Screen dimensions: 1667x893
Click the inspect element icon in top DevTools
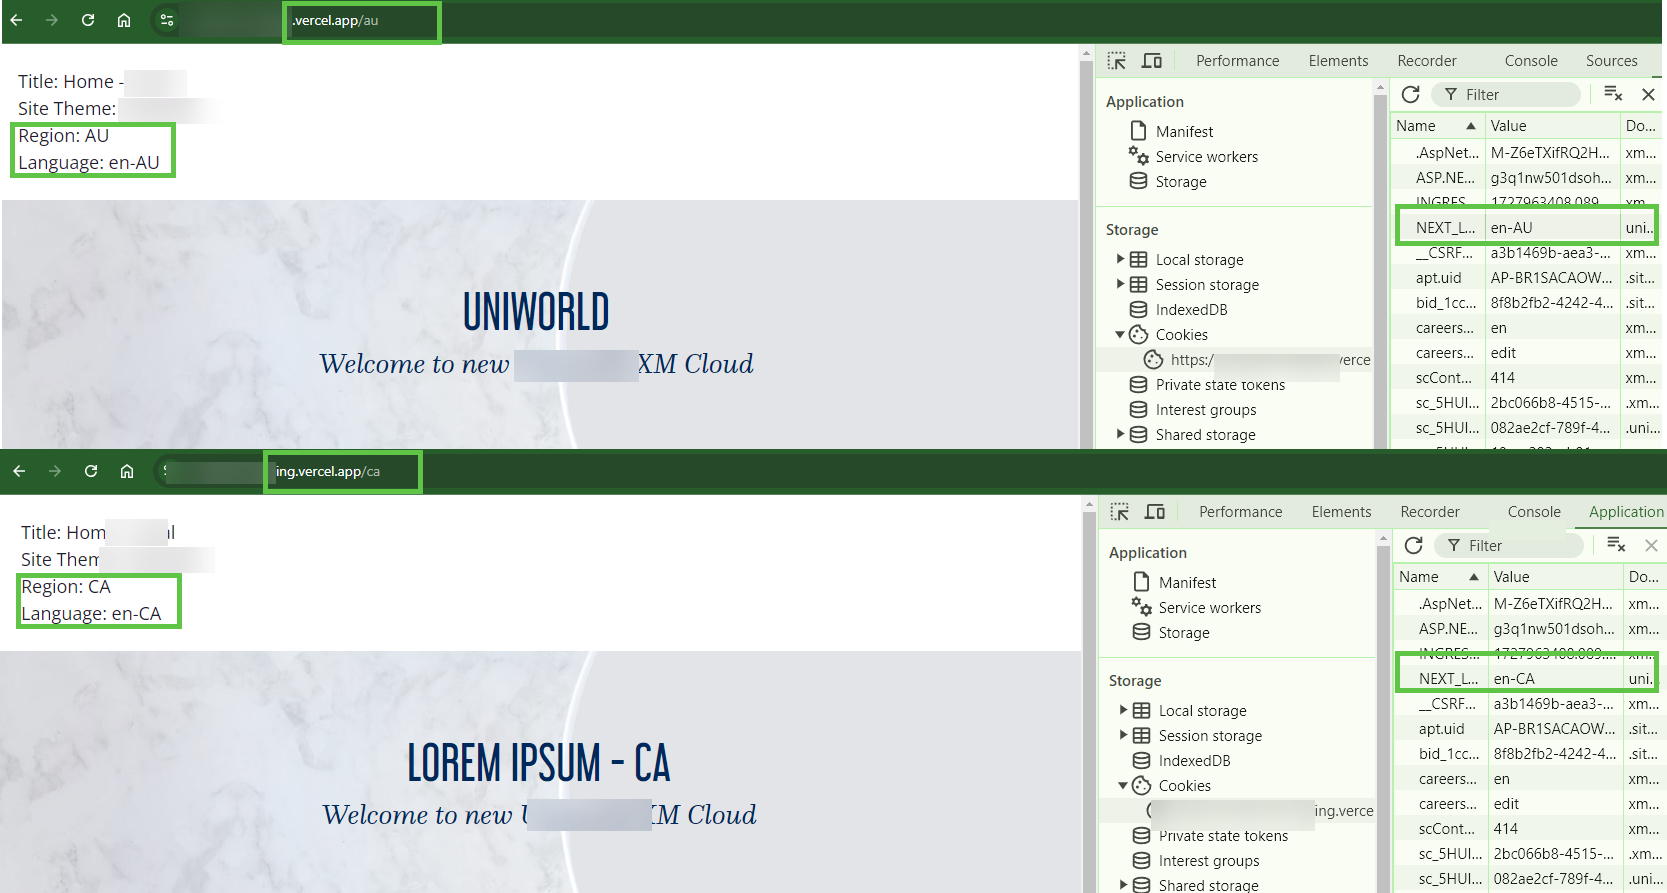click(x=1117, y=61)
